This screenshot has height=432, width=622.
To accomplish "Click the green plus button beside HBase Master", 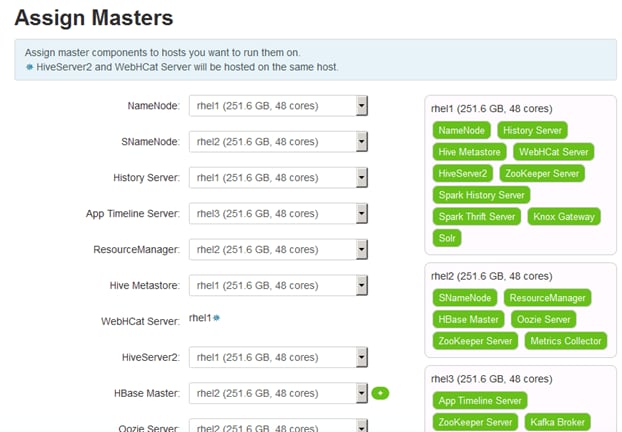I will (x=380, y=393).
